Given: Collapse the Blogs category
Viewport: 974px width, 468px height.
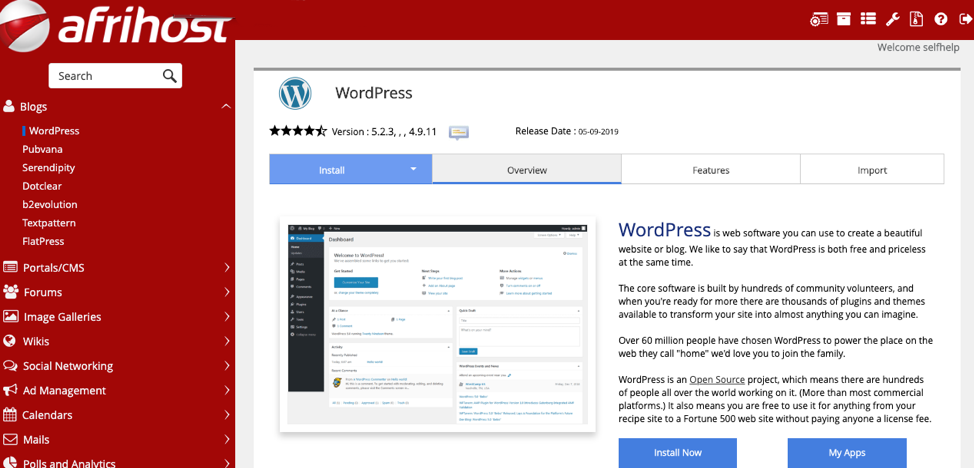Looking at the screenshot, I should [226, 106].
